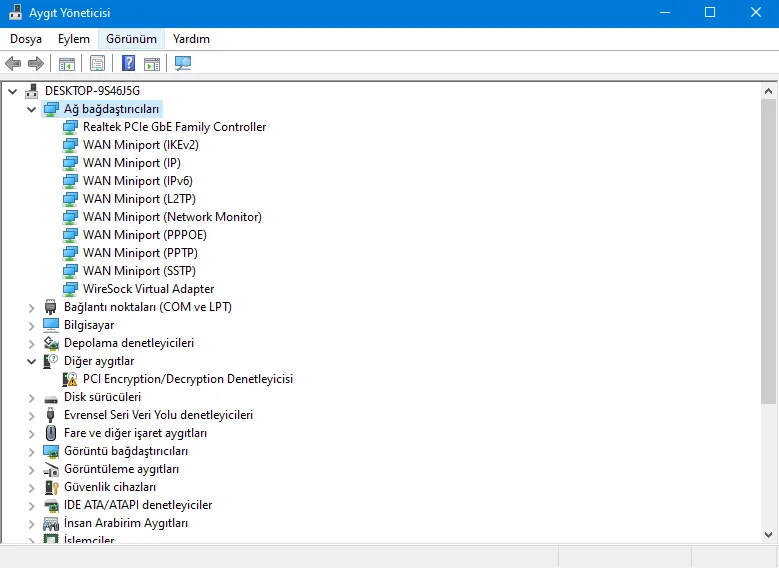Expand the Bilgisayar branch
Image resolution: width=779 pixels, height=568 pixels.
click(x=31, y=326)
